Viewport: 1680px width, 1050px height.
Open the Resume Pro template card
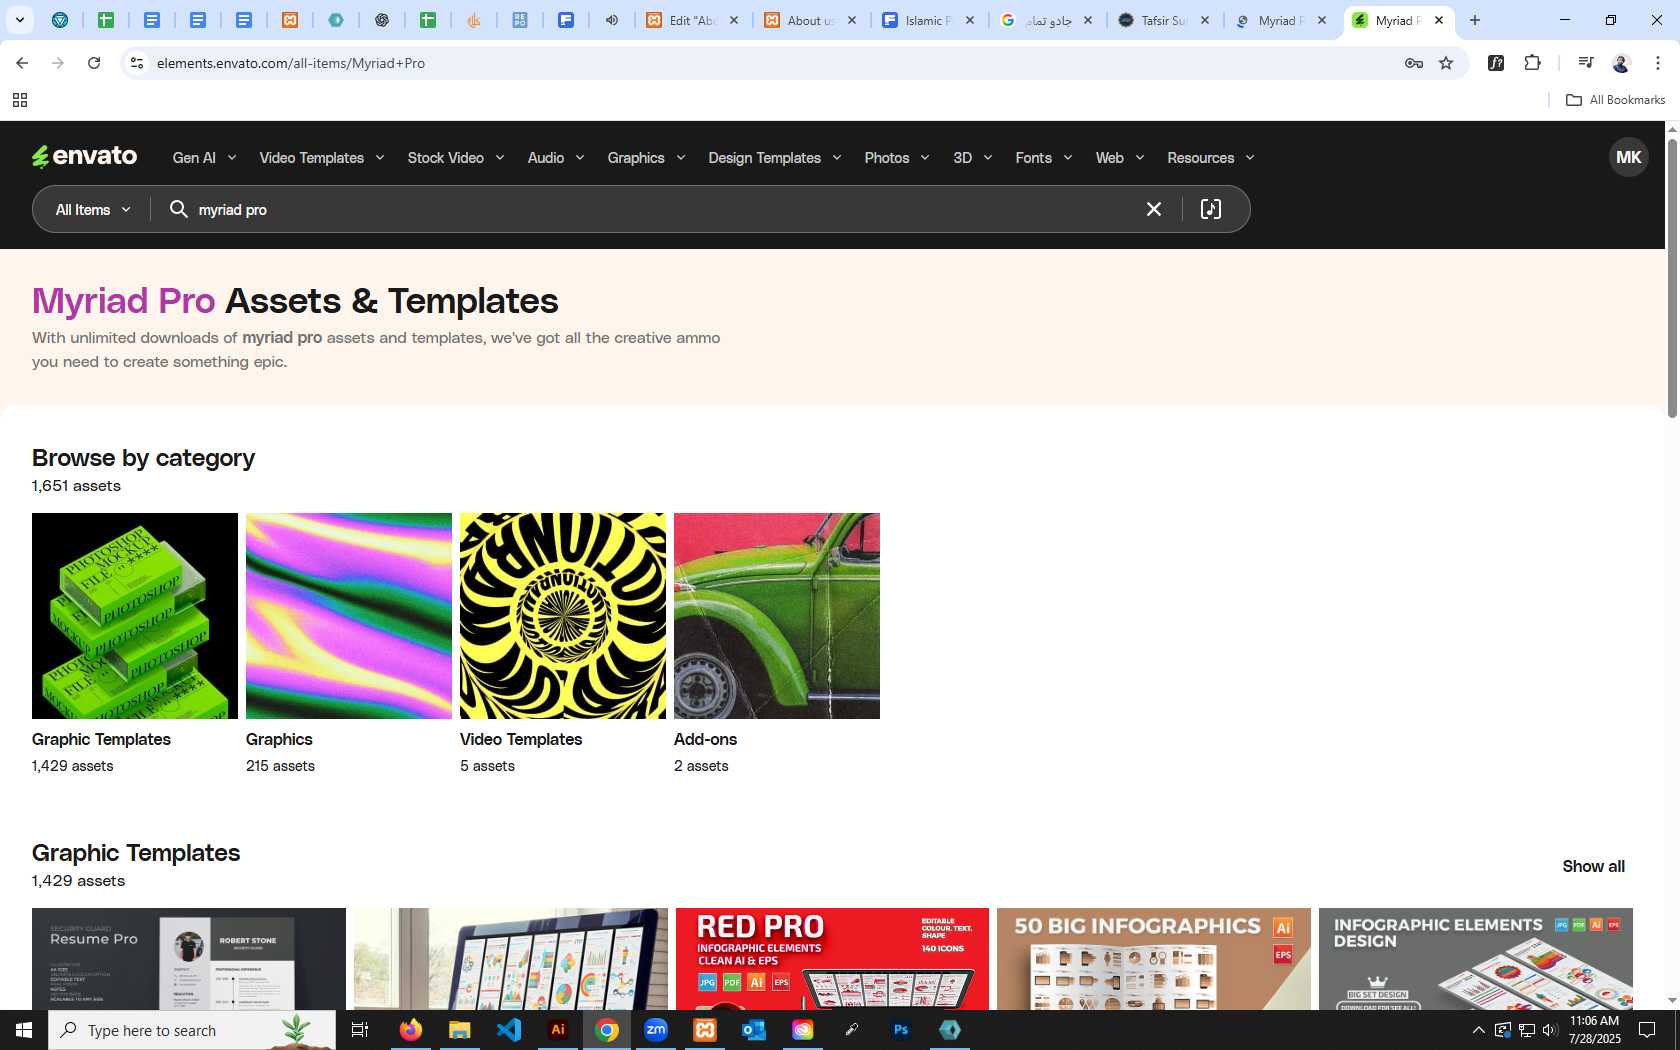(189, 959)
